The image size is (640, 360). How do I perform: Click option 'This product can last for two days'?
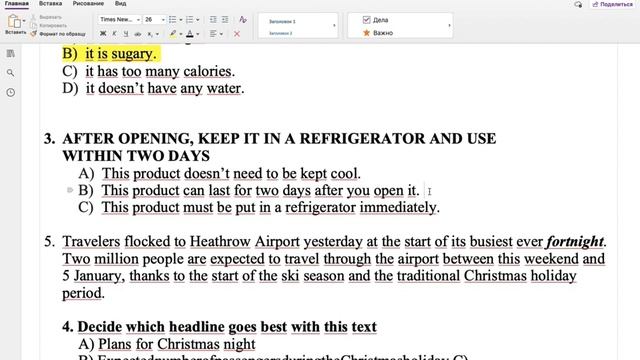point(207,191)
